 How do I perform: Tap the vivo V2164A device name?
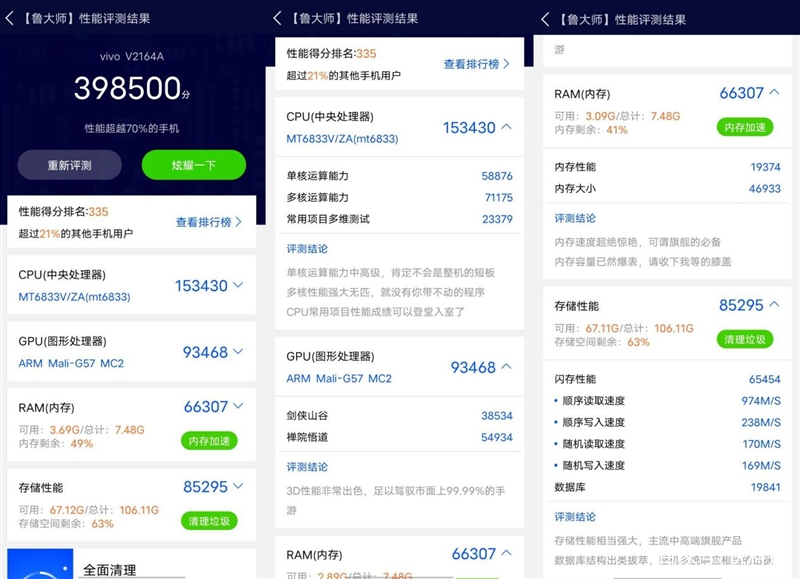pyautogui.click(x=132, y=57)
